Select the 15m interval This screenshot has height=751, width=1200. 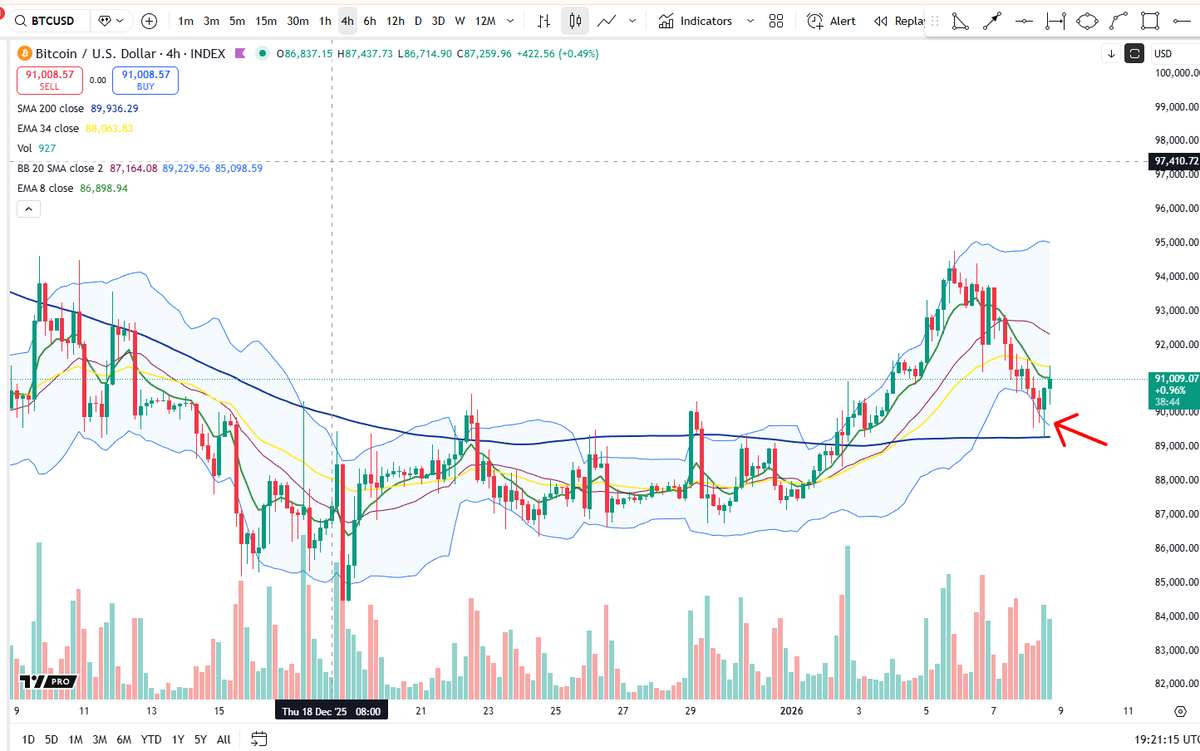coord(266,20)
